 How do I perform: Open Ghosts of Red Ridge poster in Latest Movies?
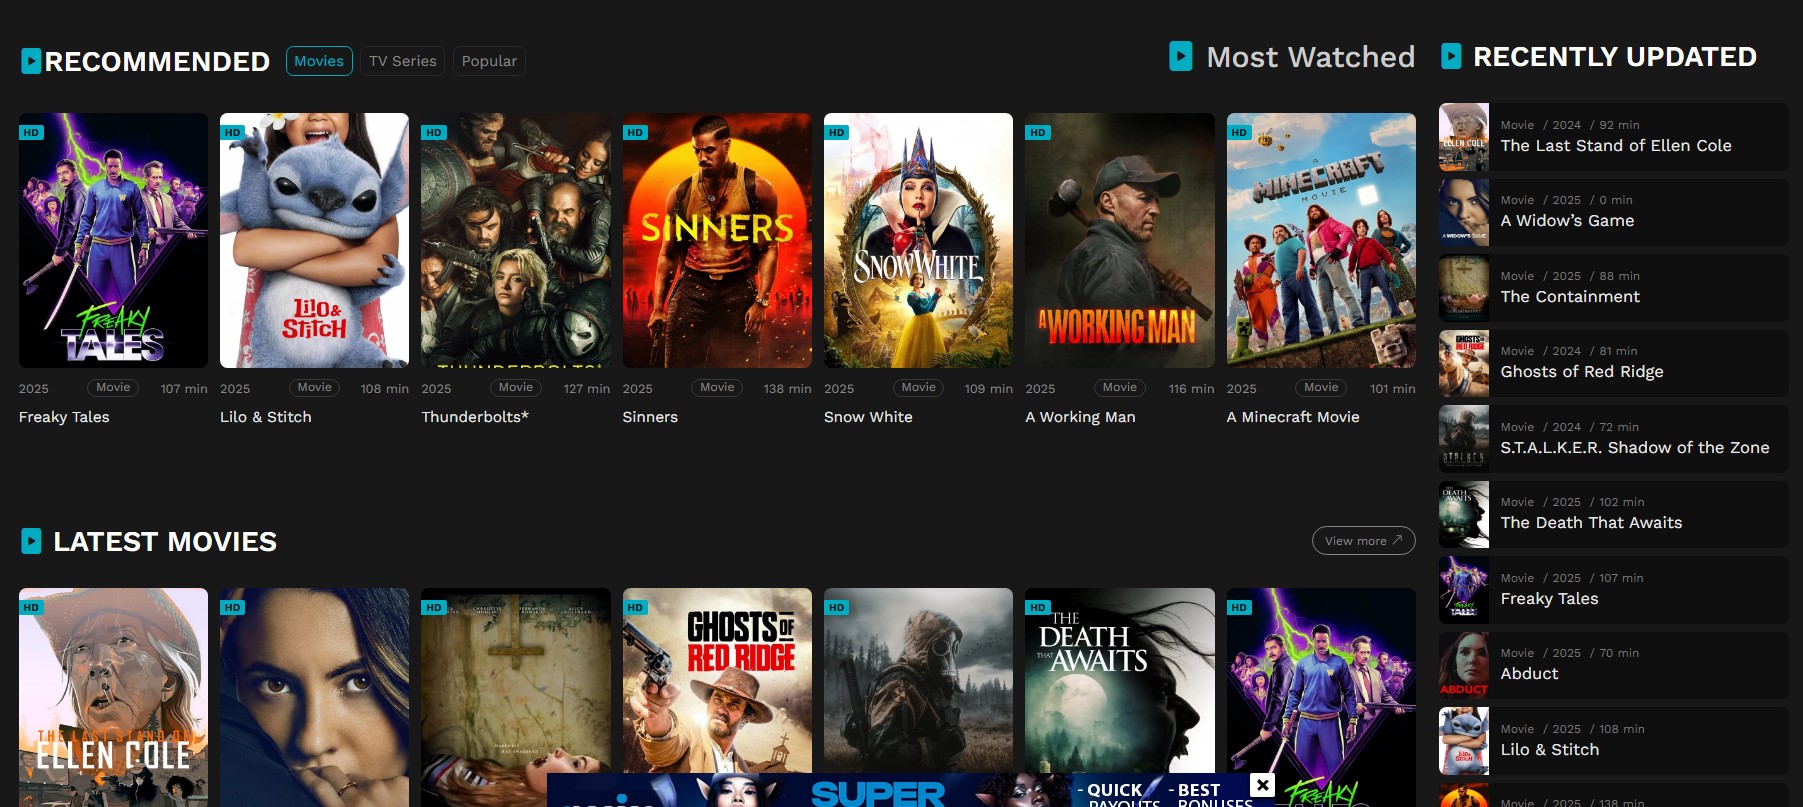click(717, 680)
